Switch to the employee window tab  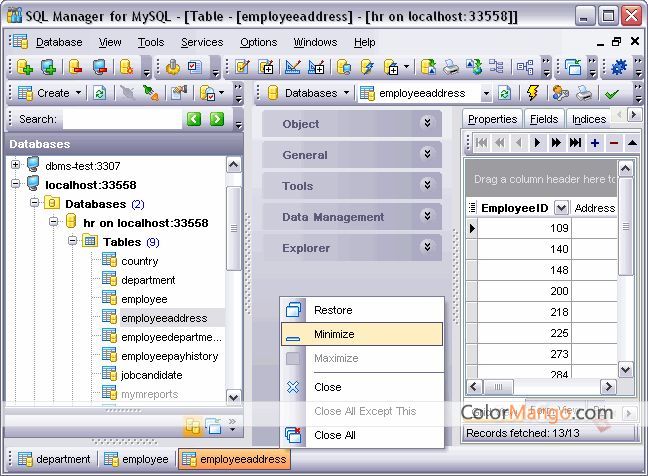(x=136, y=459)
